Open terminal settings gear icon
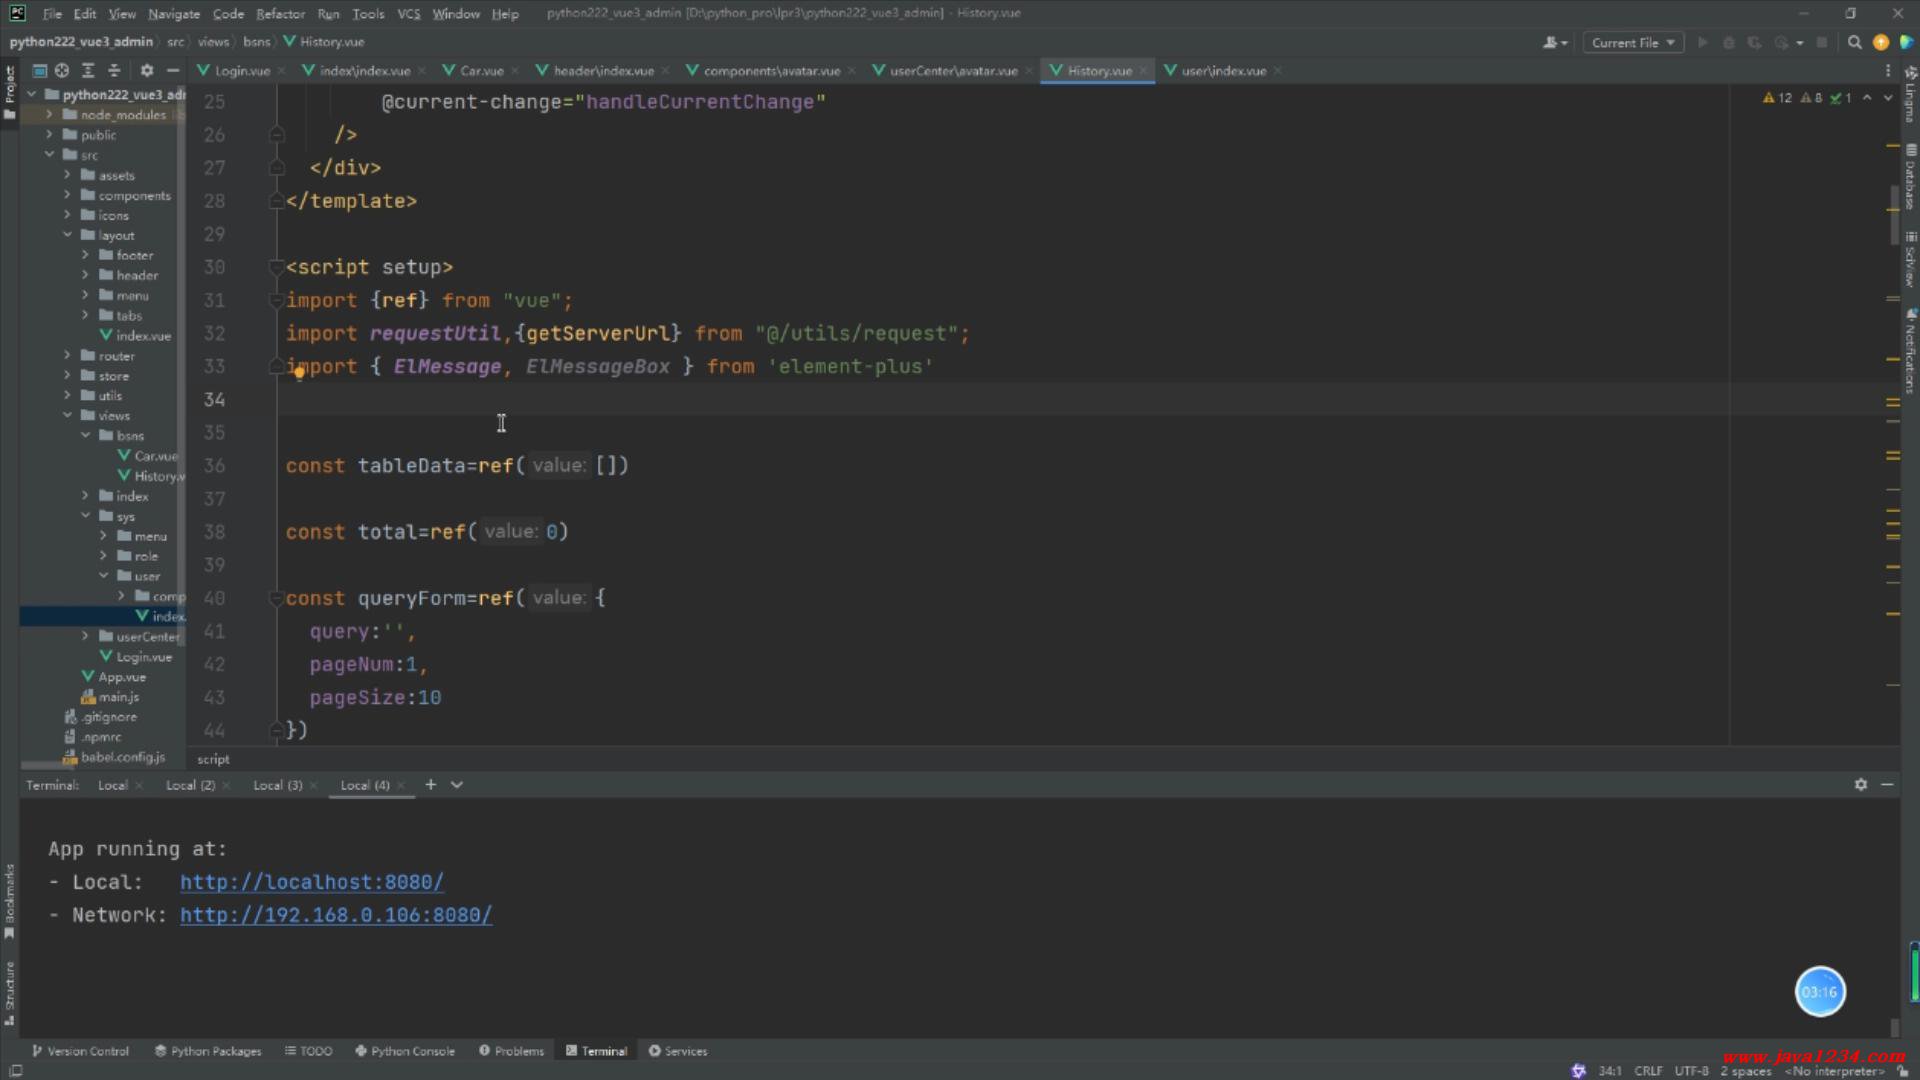1920x1080 pixels. coord(1860,785)
